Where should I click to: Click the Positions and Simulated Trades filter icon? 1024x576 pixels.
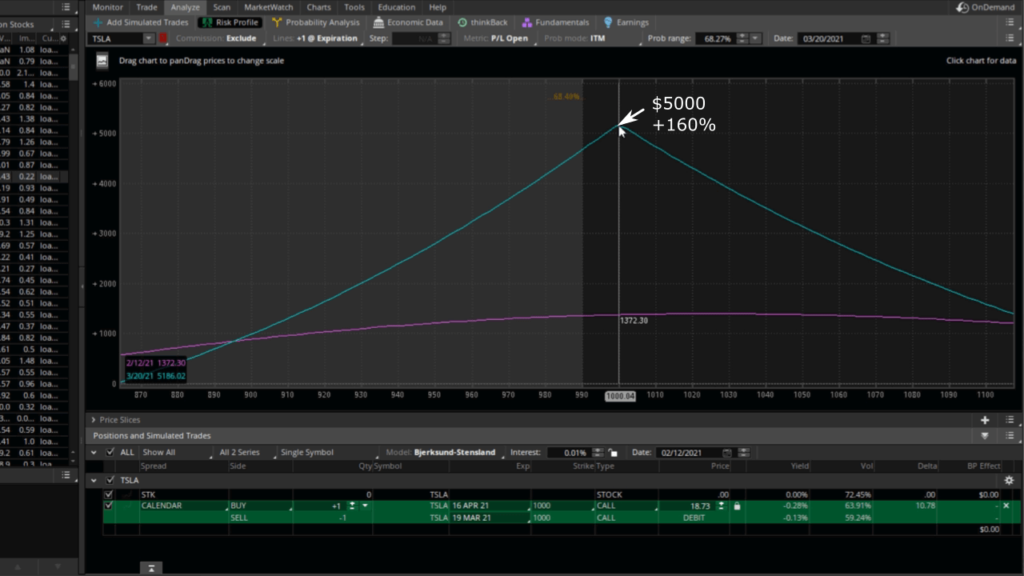pos(985,436)
